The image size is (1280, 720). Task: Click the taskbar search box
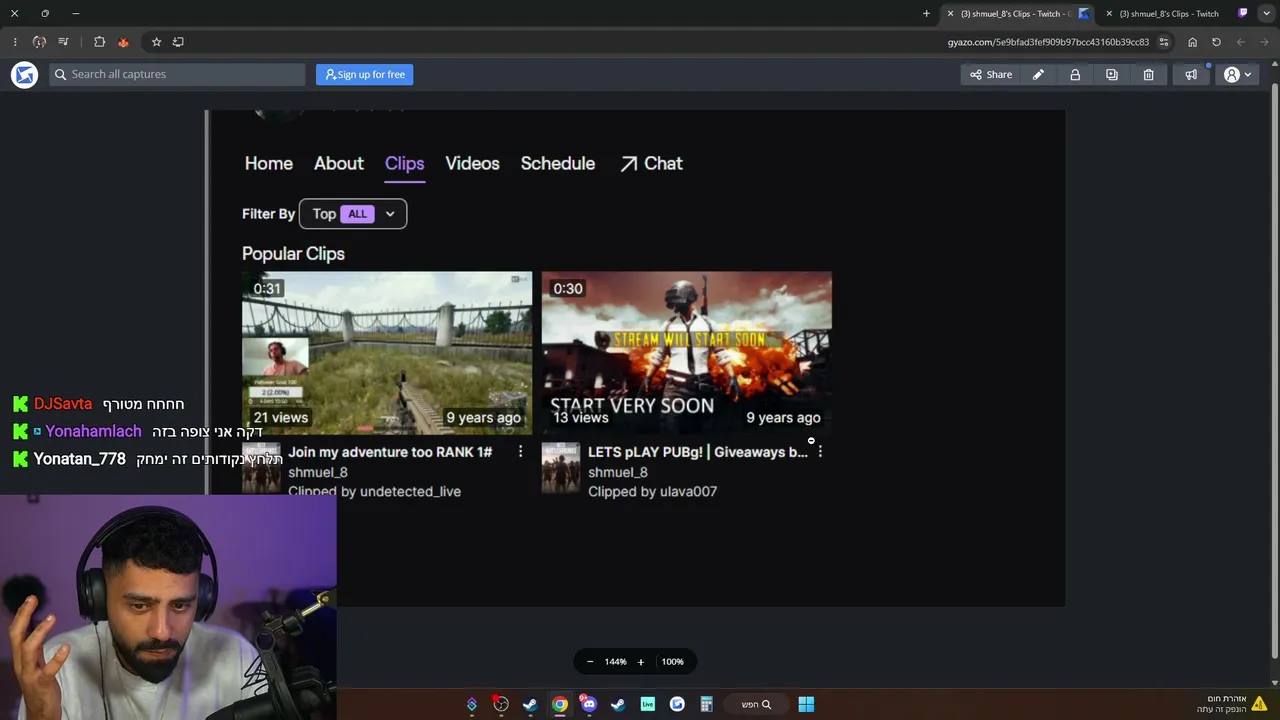[756, 705]
